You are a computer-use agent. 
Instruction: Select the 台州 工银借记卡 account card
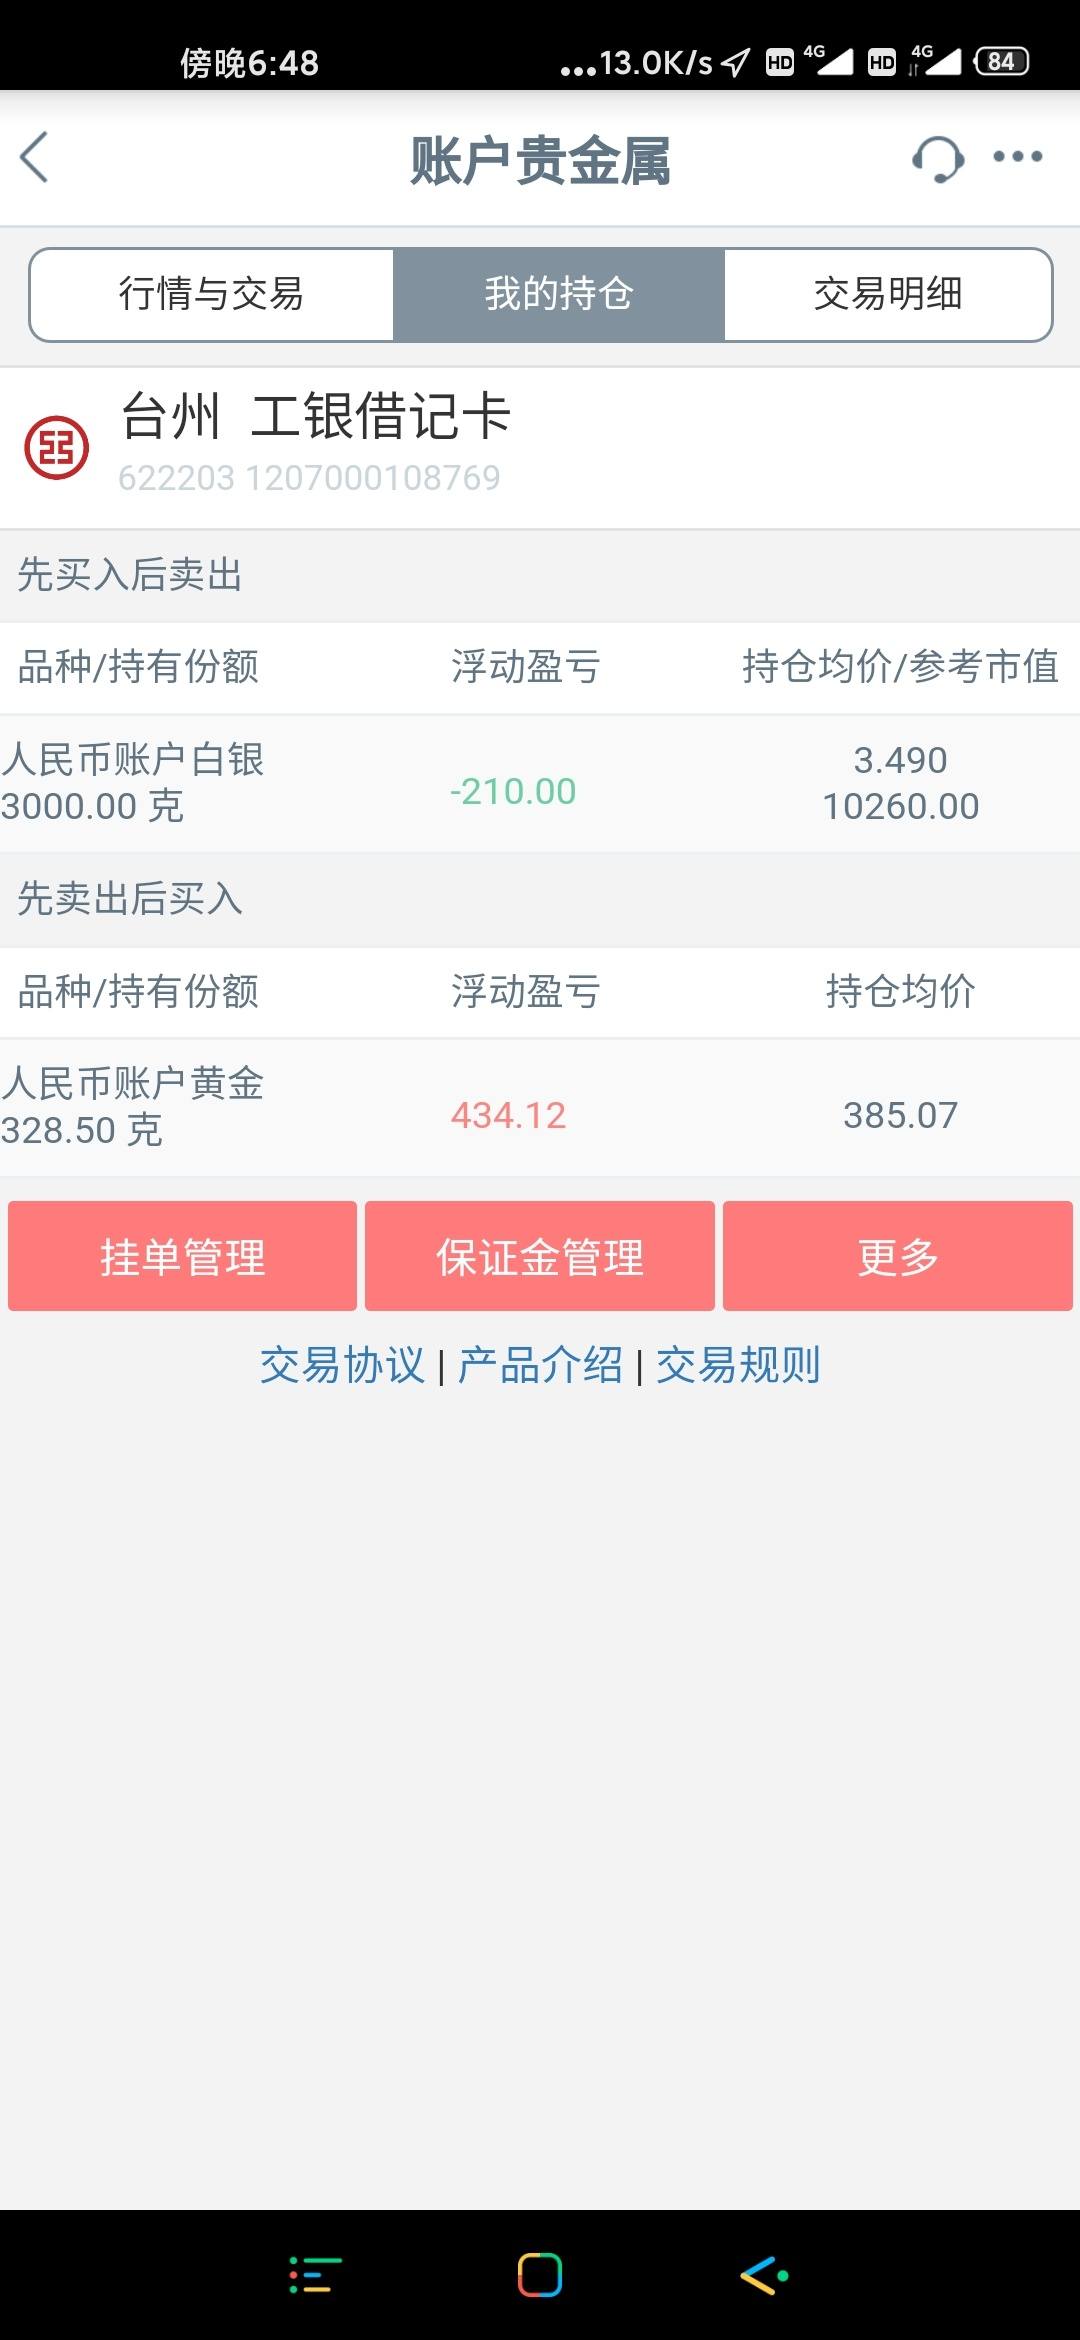click(540, 448)
